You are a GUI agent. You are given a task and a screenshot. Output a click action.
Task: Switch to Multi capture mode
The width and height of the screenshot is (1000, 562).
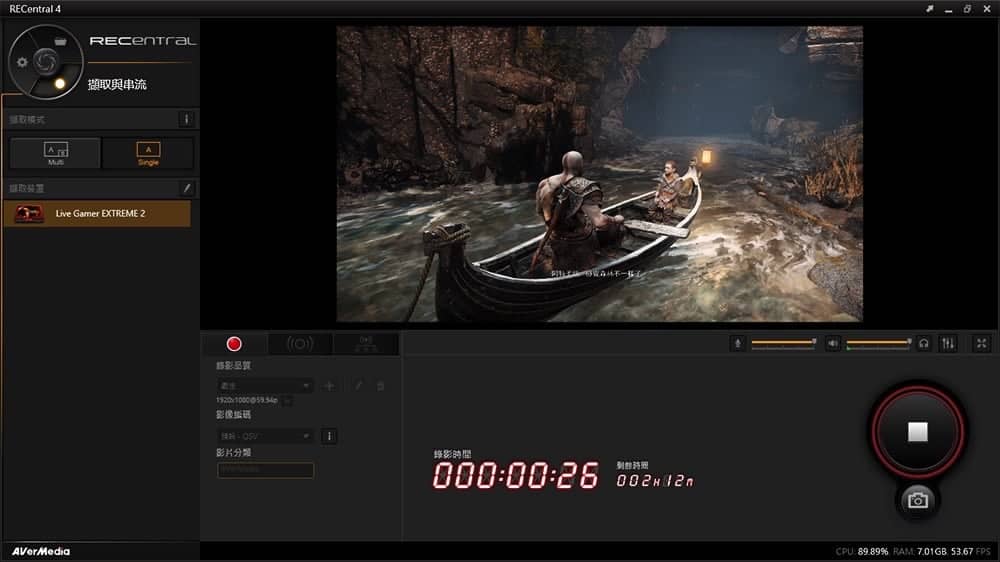[x=55, y=153]
